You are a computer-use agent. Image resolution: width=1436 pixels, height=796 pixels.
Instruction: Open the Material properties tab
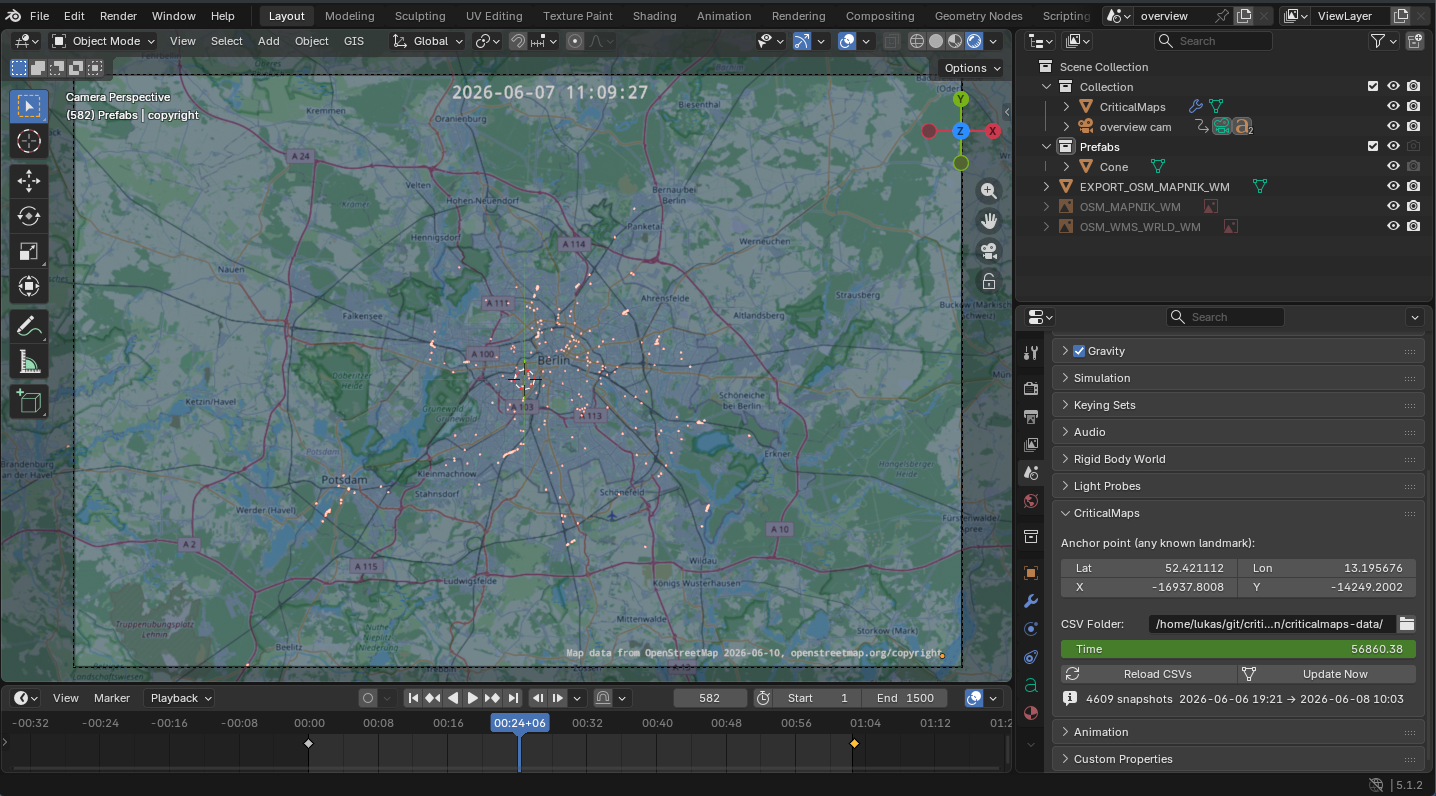point(1031,713)
